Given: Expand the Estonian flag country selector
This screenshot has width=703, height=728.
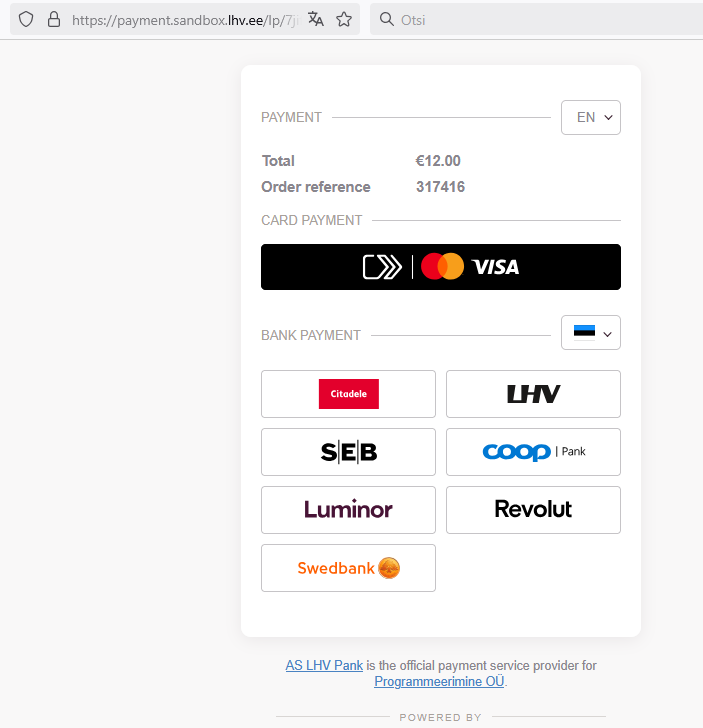Looking at the screenshot, I should [x=591, y=333].
